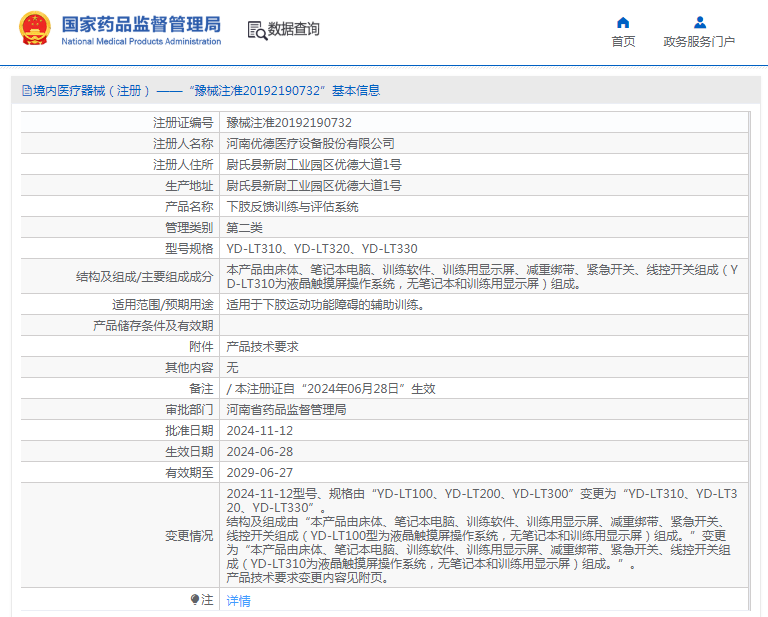The width and height of the screenshot is (768, 617).
Task: Click the 注册人住所 address value
Action: pos(313,165)
